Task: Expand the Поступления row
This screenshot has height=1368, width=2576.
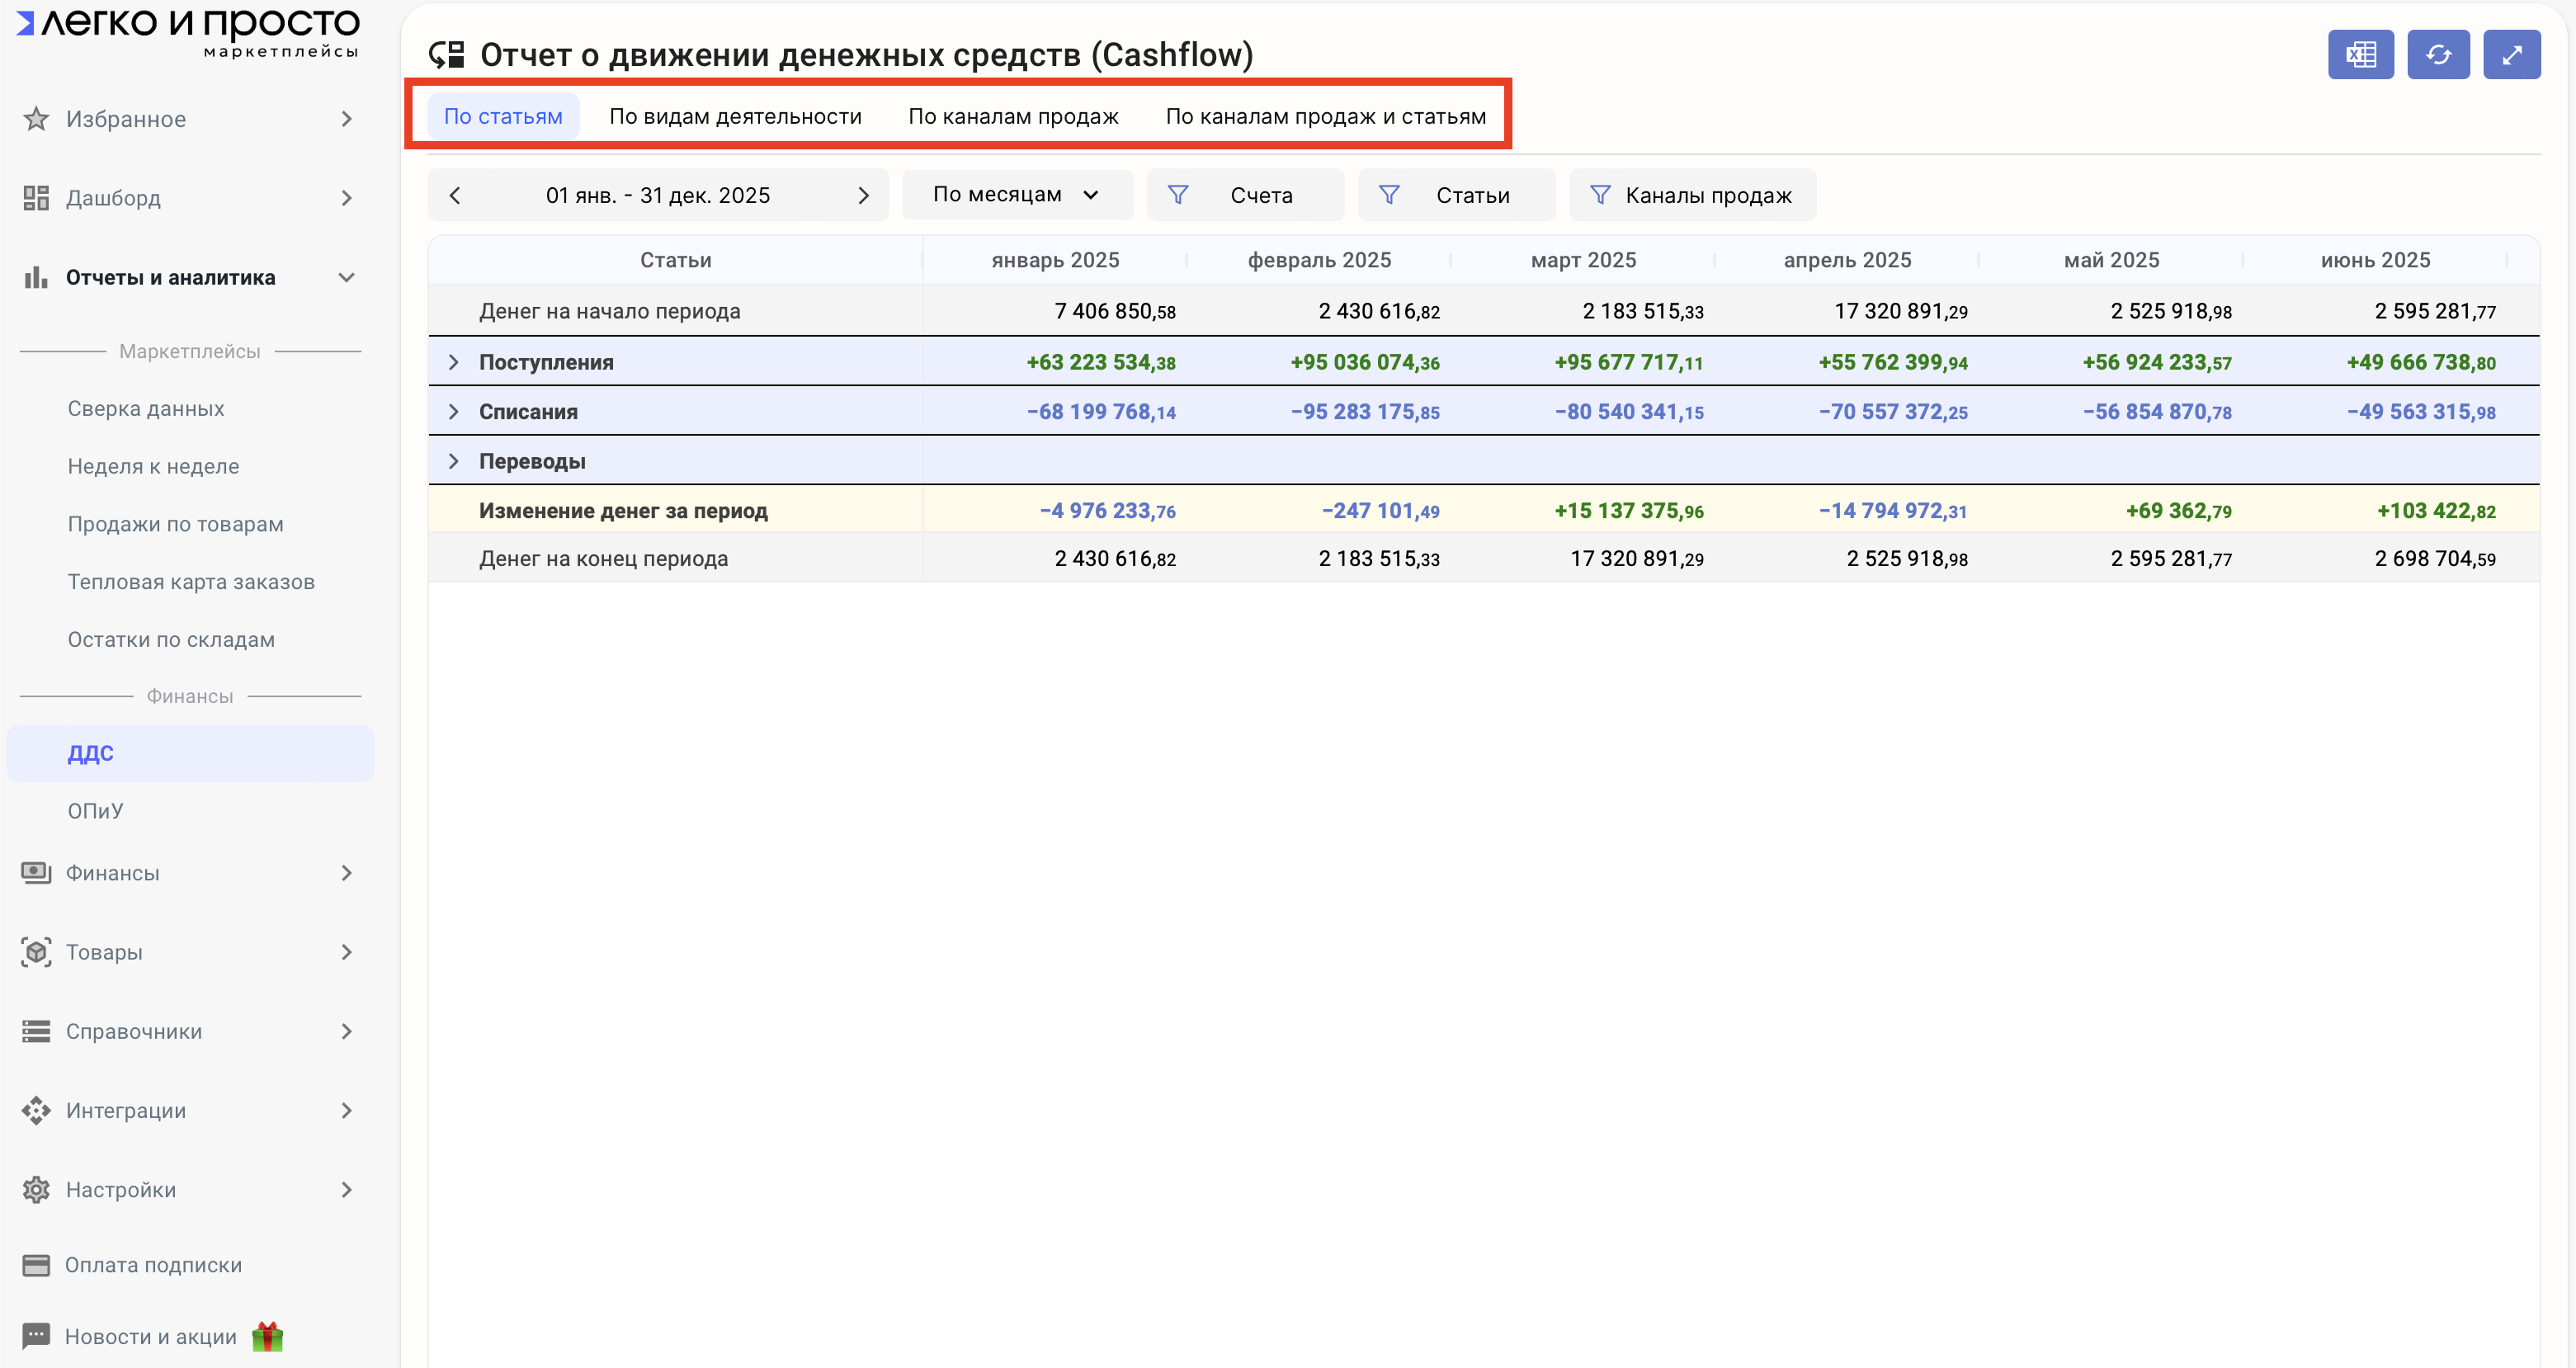Action: (454, 362)
